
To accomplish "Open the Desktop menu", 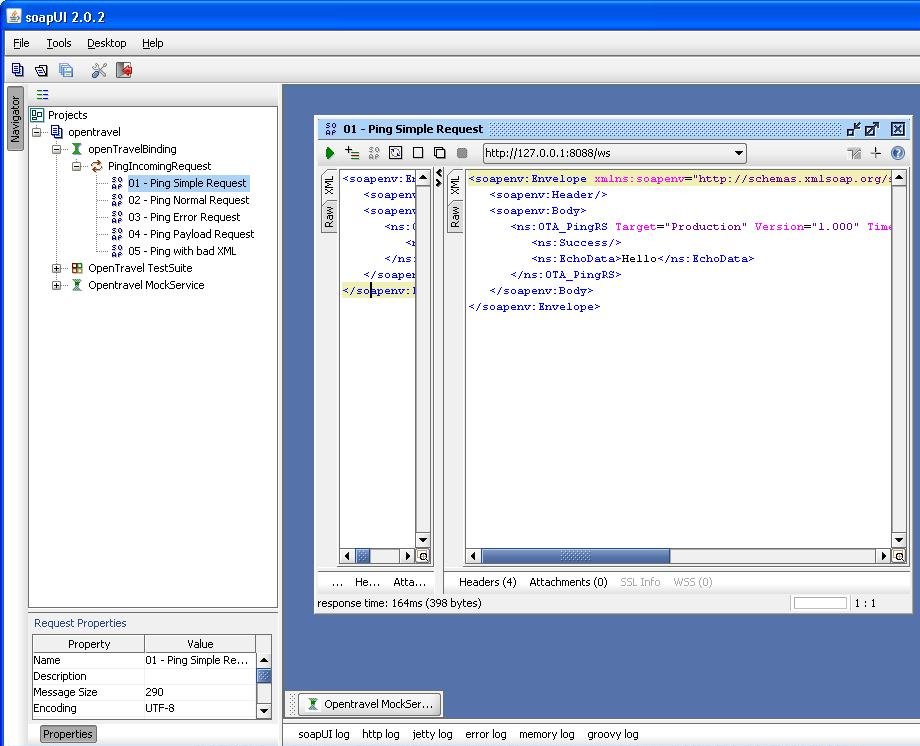I will pyautogui.click(x=107, y=43).
